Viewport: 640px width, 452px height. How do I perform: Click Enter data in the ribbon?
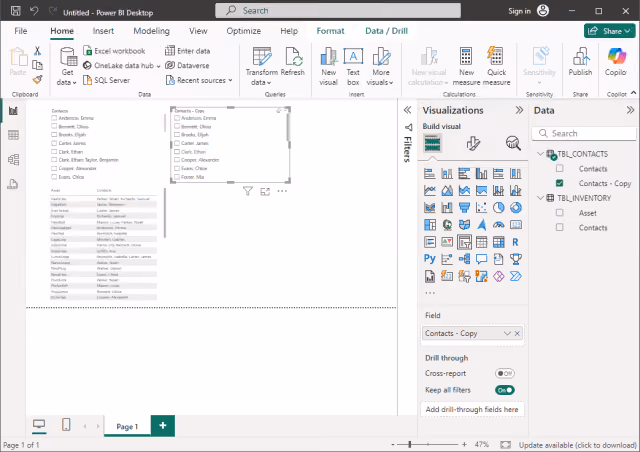[x=188, y=51]
